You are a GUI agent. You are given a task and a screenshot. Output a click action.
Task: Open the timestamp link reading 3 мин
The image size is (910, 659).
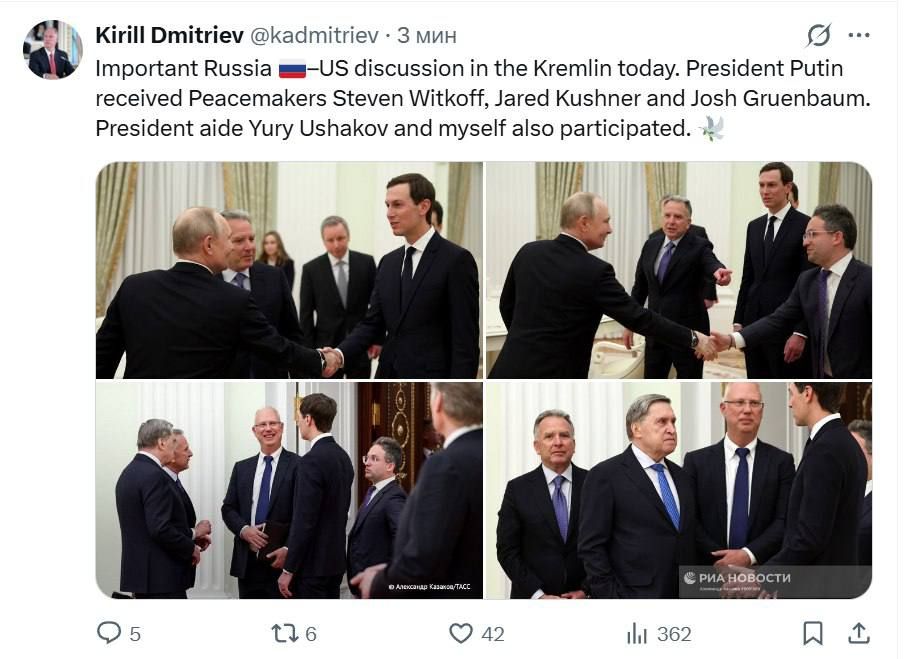[x=427, y=33]
